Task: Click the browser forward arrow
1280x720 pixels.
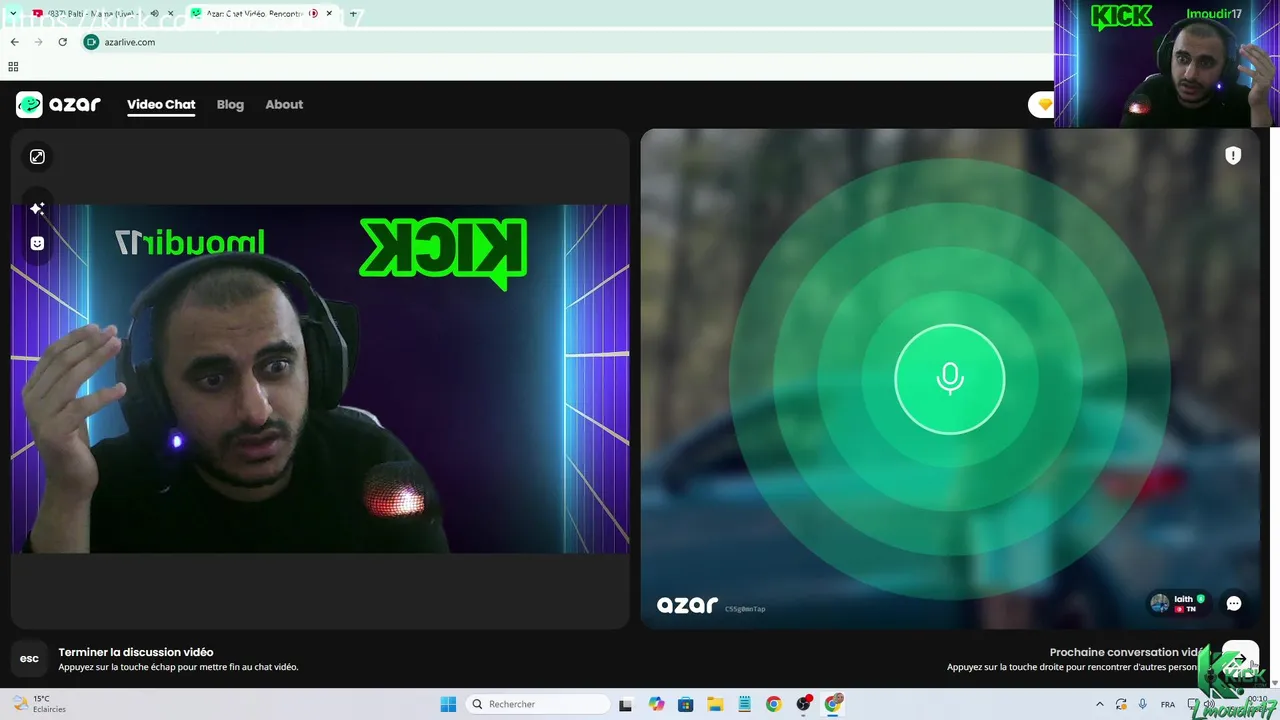Action: [x=38, y=42]
